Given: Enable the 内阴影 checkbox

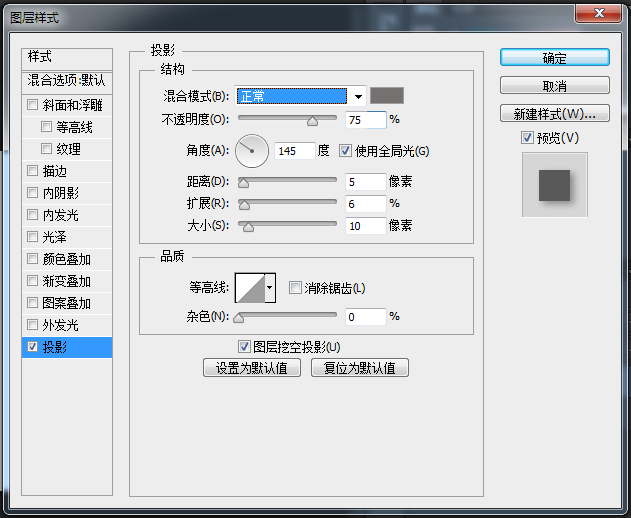Looking at the screenshot, I should [32, 192].
